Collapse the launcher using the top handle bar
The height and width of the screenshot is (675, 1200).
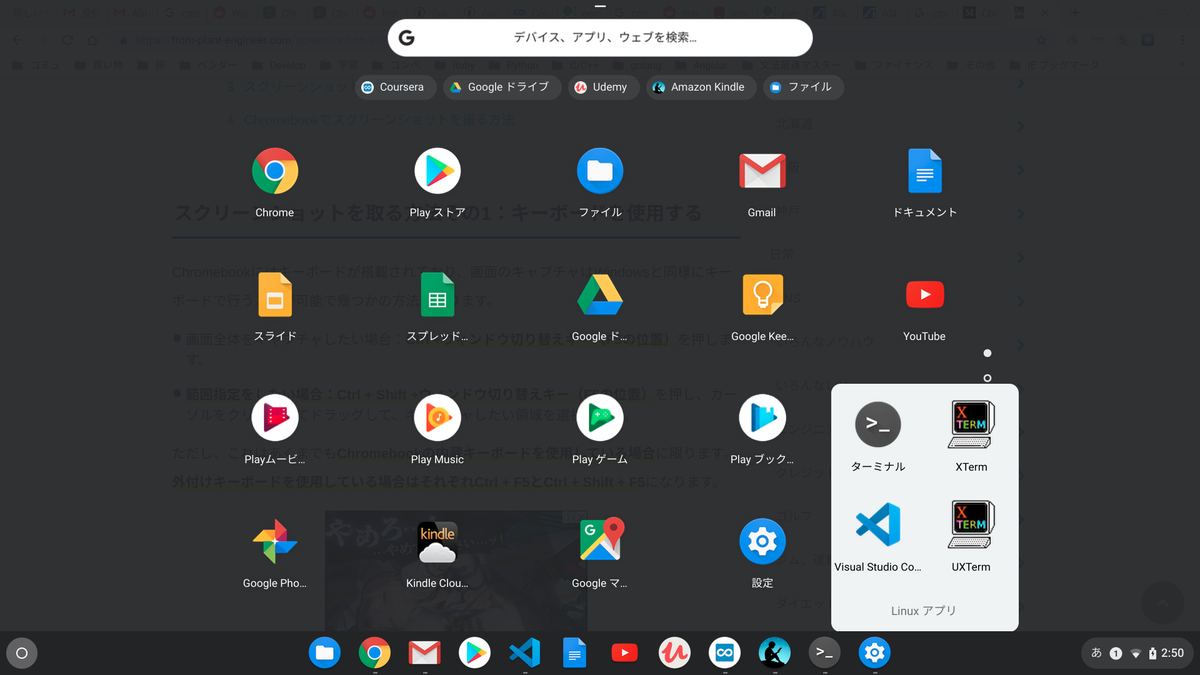coord(600,6)
